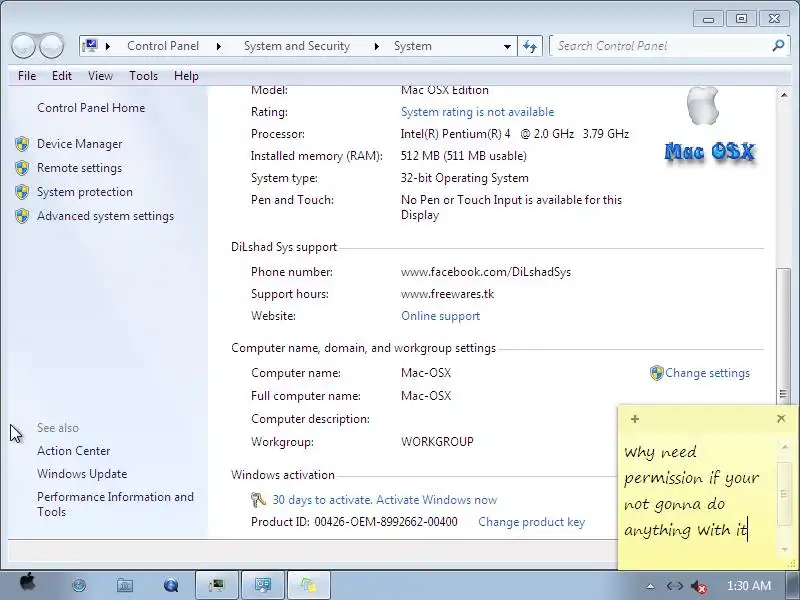The image size is (800, 600).
Task: Click the System protection shield icon
Action: tap(22, 192)
